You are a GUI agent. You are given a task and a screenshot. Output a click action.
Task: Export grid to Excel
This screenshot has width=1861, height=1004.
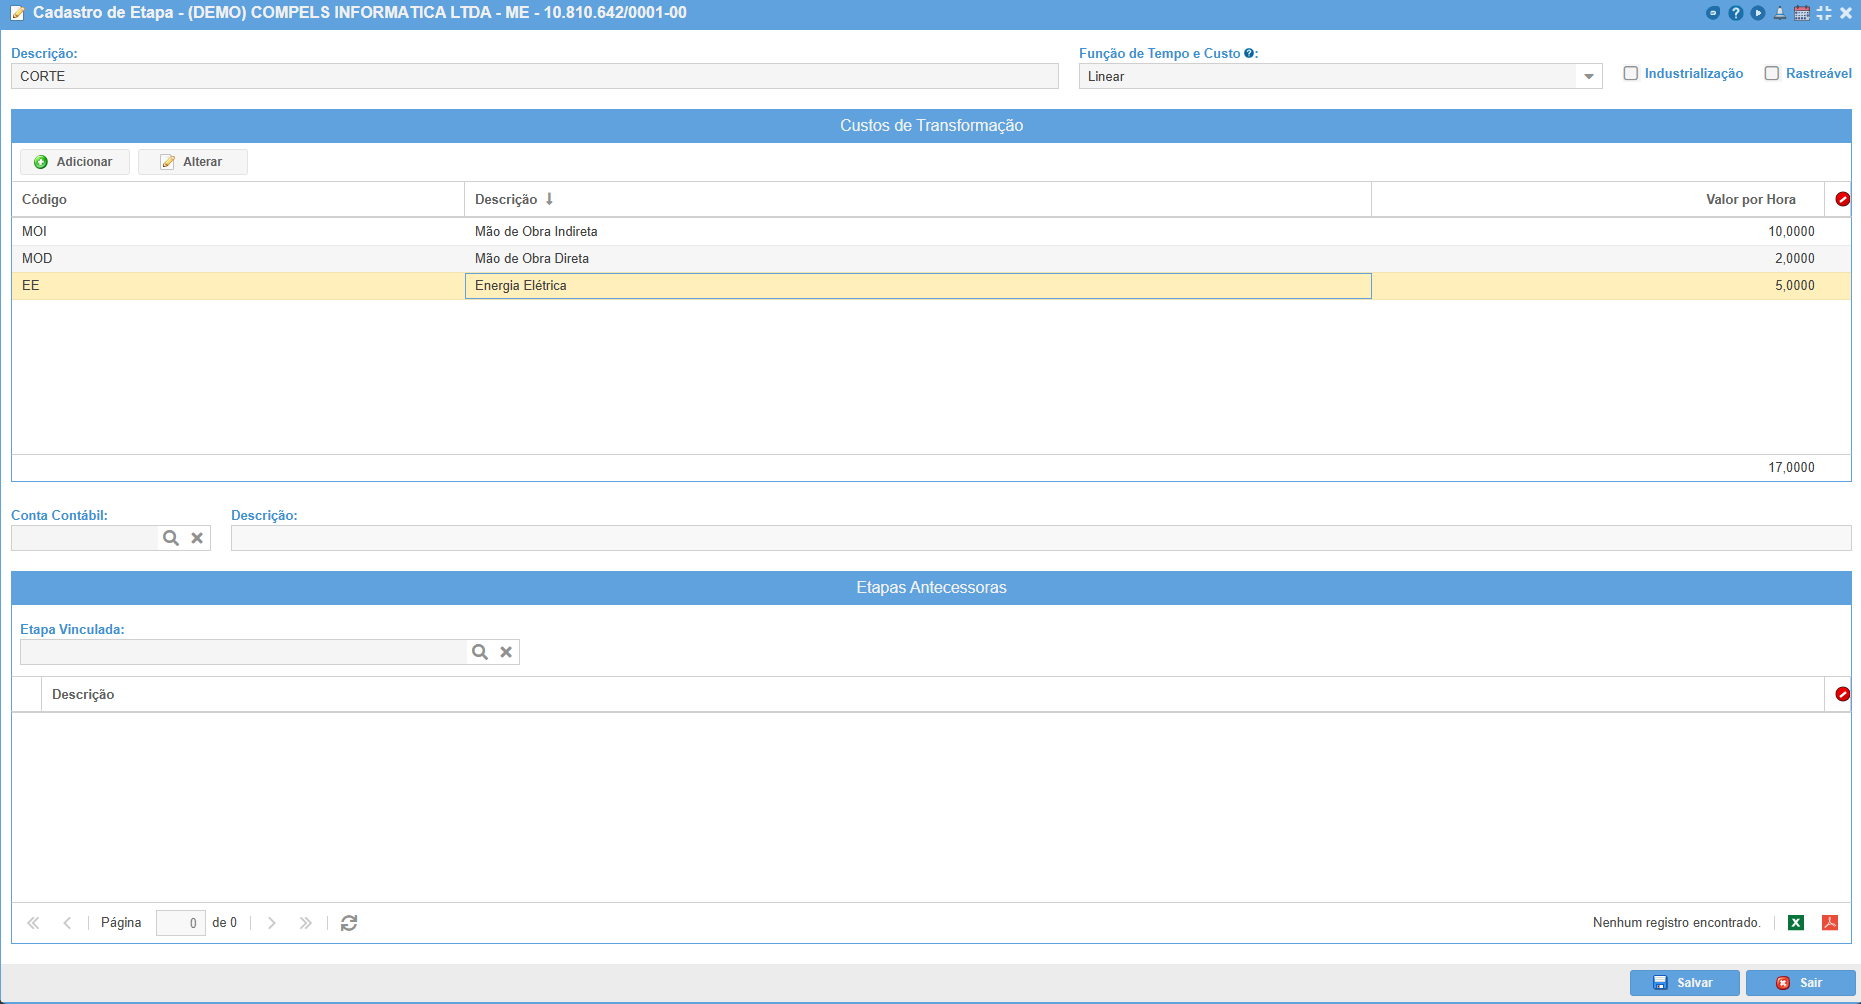coord(1796,923)
